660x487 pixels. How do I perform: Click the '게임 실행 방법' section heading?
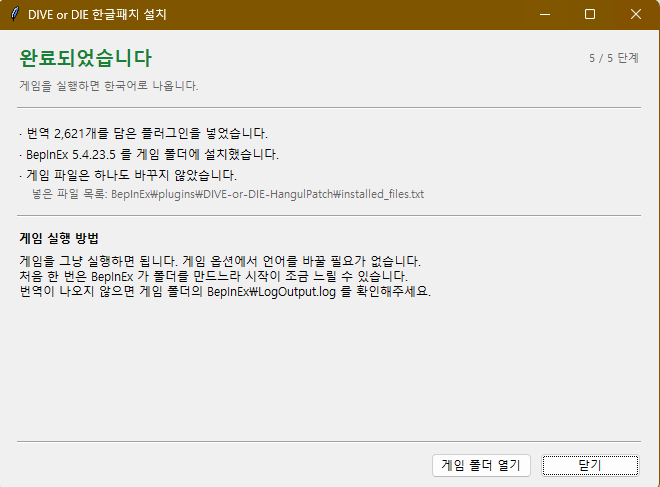(x=59, y=238)
